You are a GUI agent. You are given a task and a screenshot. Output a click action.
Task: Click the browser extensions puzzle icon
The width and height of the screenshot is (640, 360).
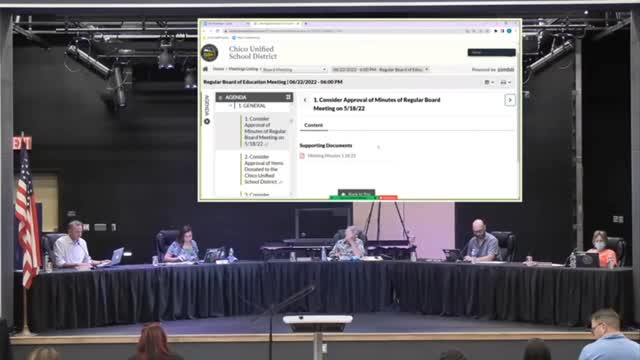[x=496, y=31]
